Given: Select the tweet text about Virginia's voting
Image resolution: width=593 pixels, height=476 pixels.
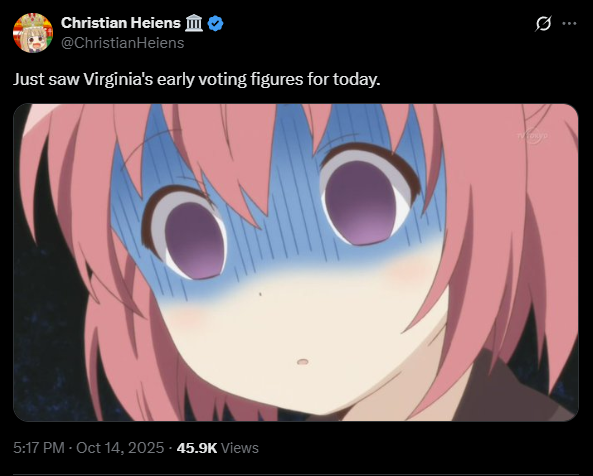Looking at the screenshot, I should click(x=197, y=79).
